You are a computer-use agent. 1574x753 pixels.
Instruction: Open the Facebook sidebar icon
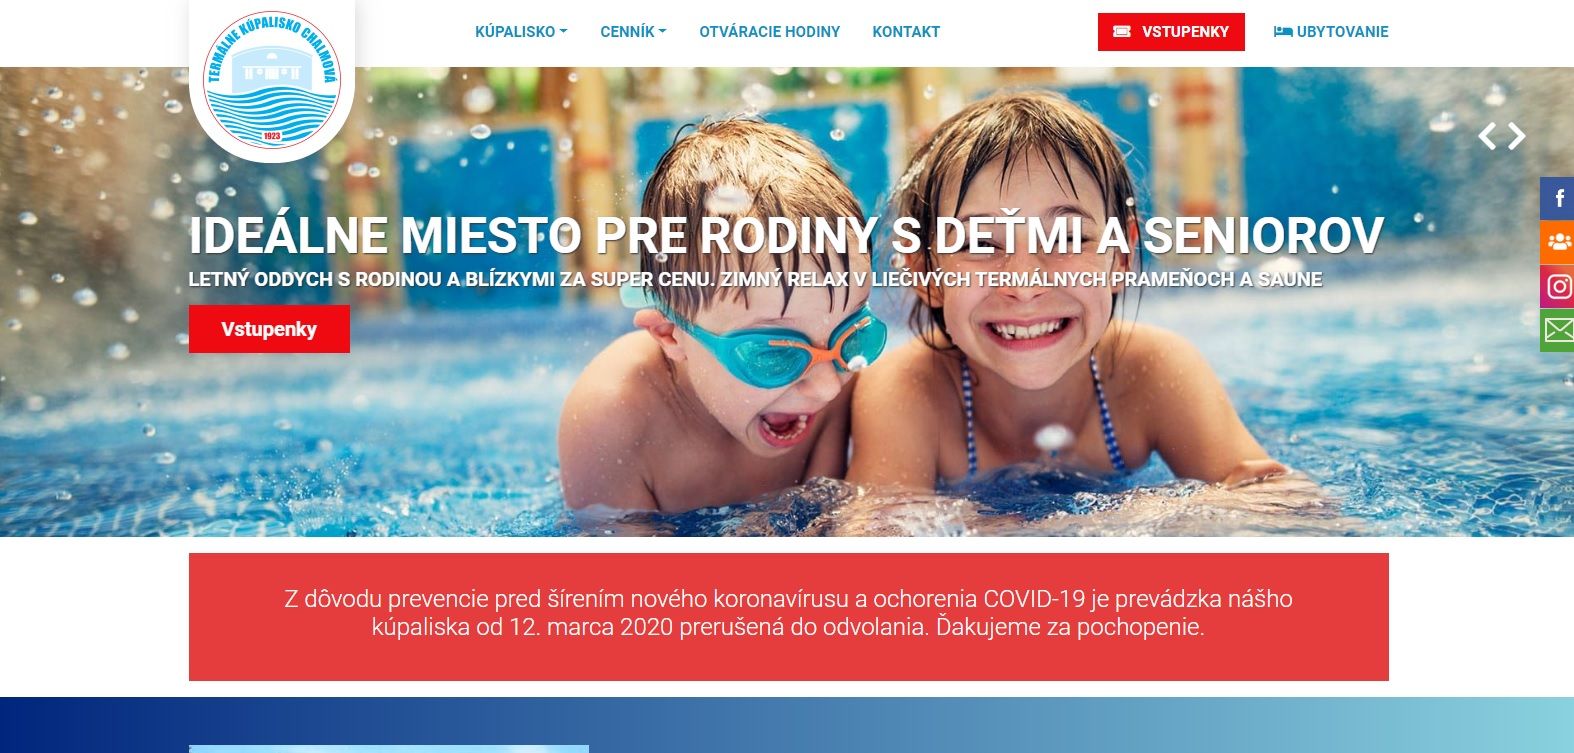pos(1557,198)
